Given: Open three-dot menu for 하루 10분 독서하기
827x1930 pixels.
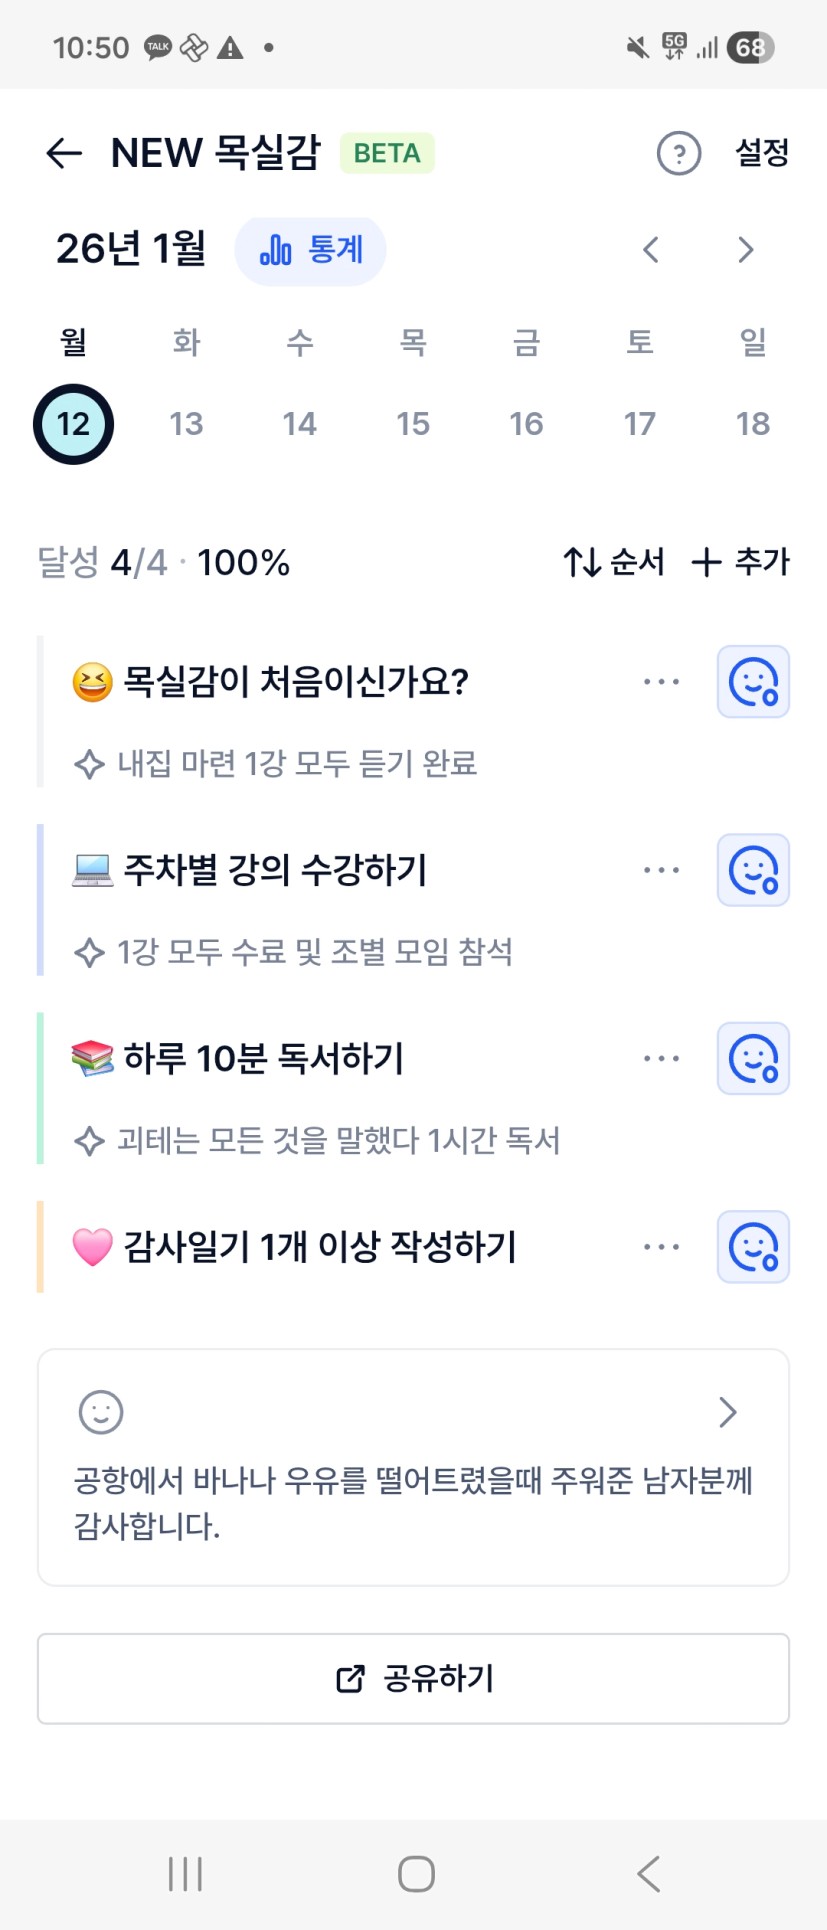Looking at the screenshot, I should [661, 1058].
